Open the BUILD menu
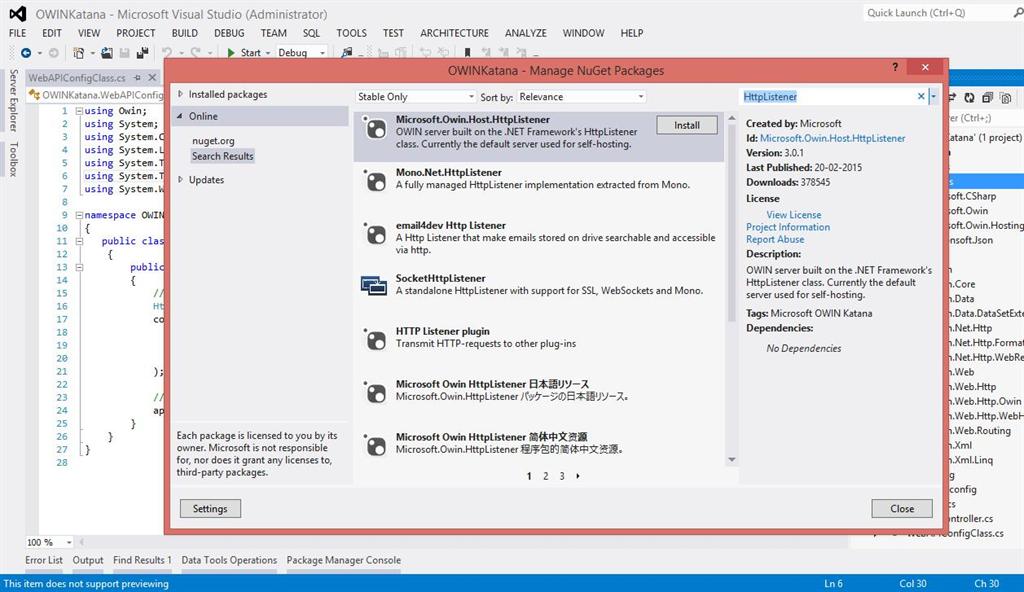Screen dimensions: 1024x592 pos(185,33)
